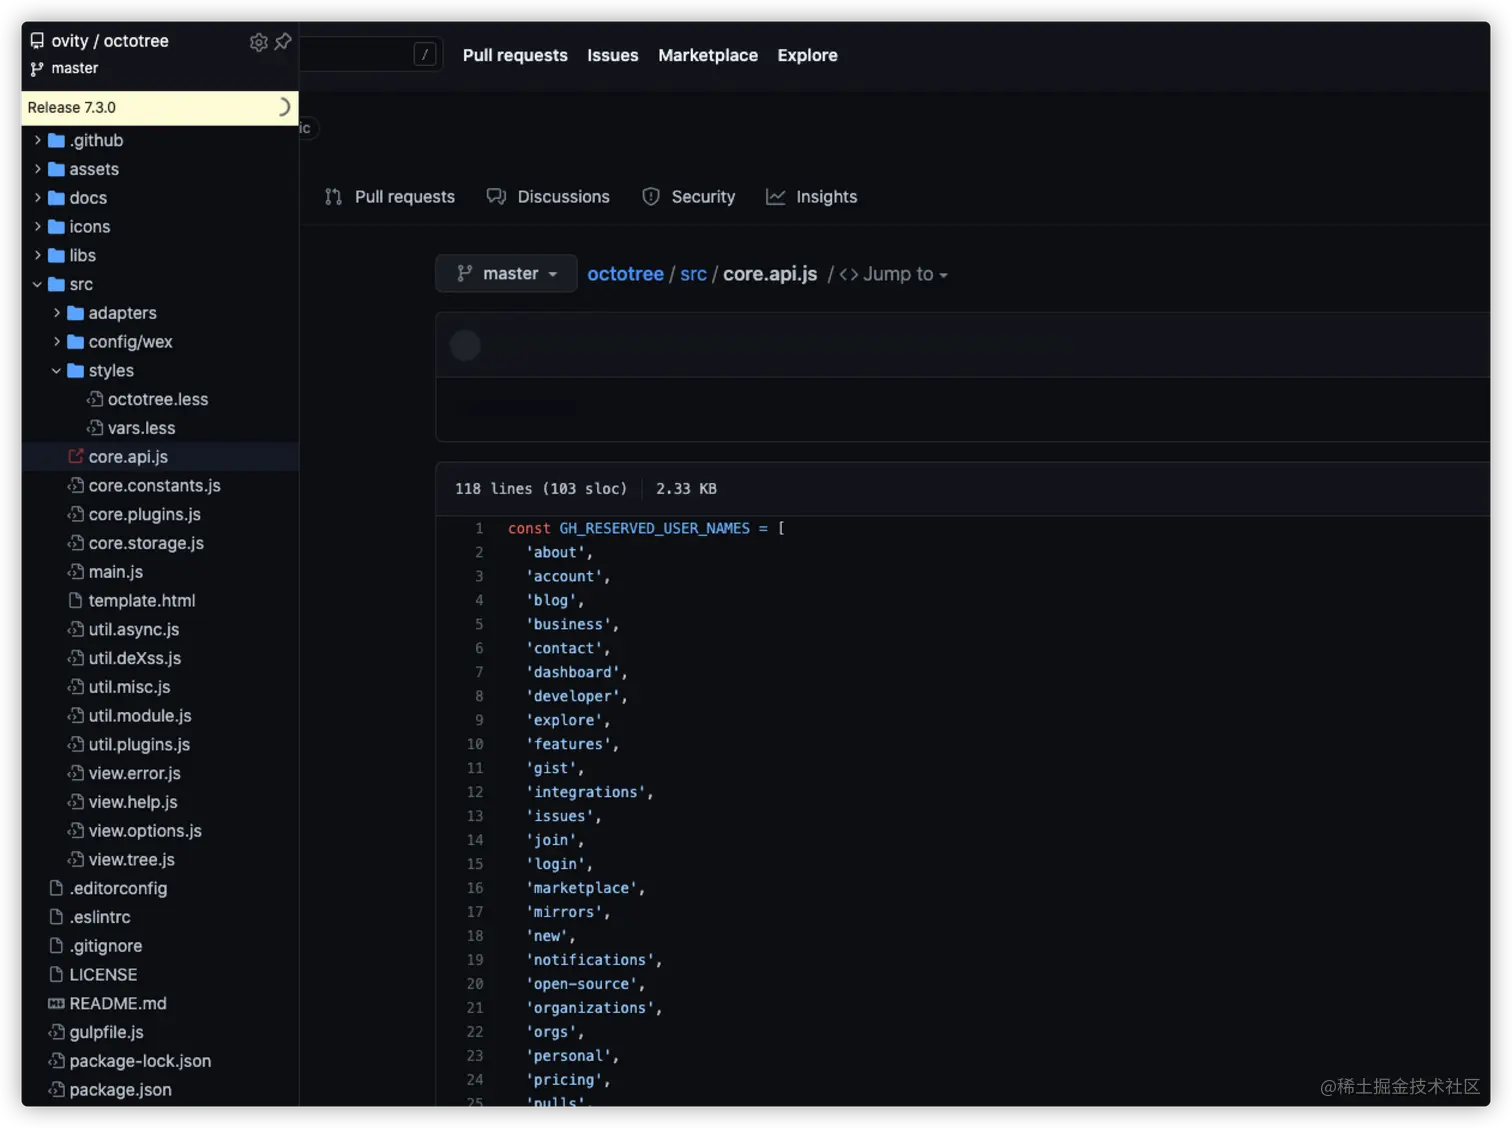Click the file icon beside vars.less

pyautogui.click(x=95, y=428)
